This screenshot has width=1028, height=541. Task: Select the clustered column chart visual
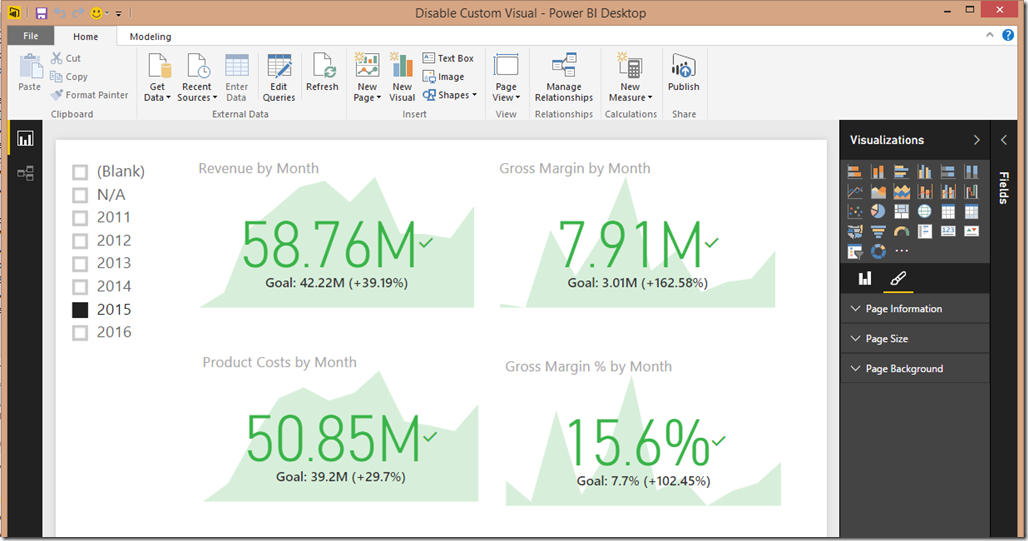tap(924, 172)
